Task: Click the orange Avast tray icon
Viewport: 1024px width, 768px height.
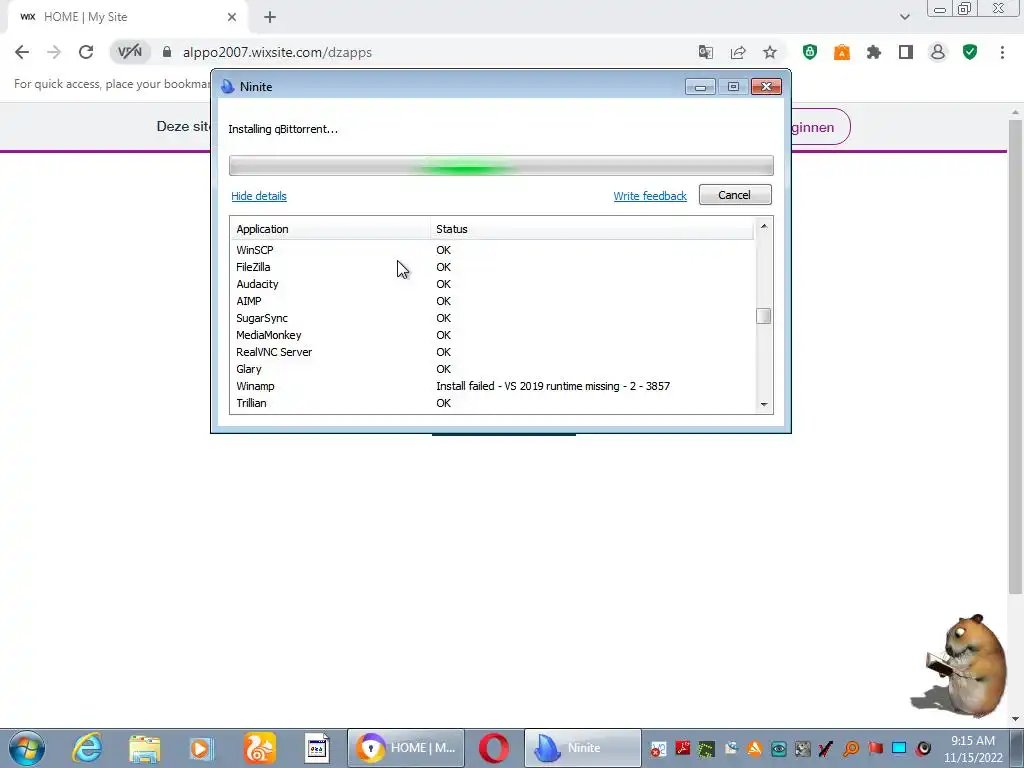Action: tap(754, 748)
